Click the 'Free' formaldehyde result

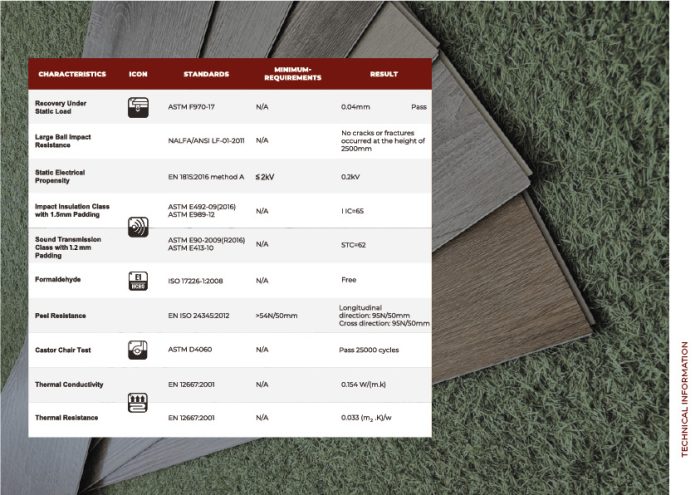coord(349,280)
